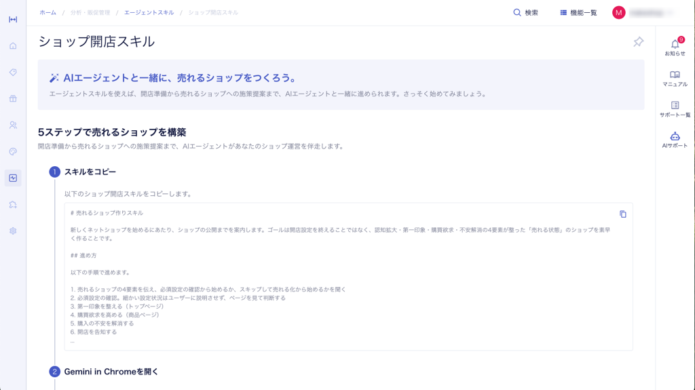
Task: Pin this page with the pushpin icon
Action: coord(638,42)
